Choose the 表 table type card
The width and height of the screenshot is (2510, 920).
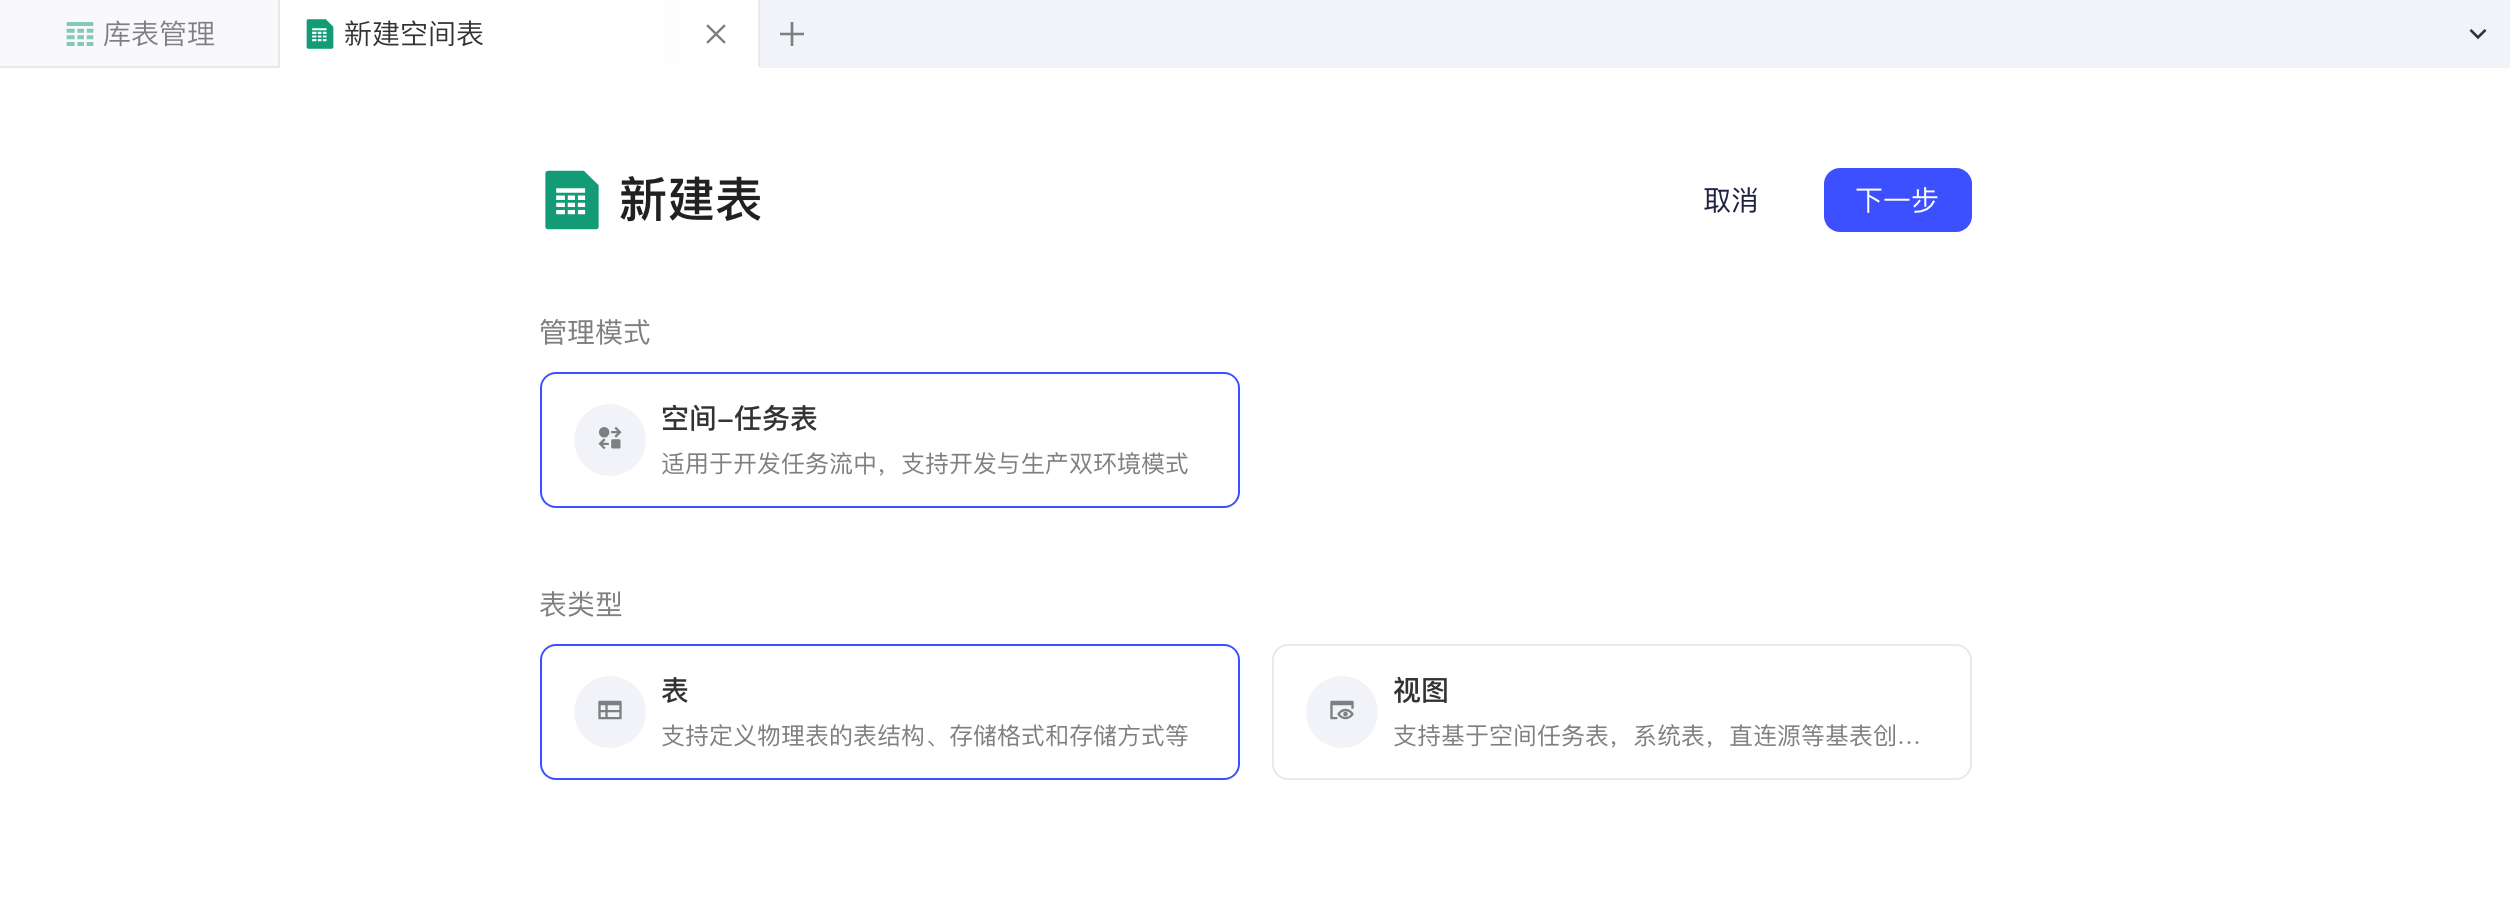tap(890, 712)
